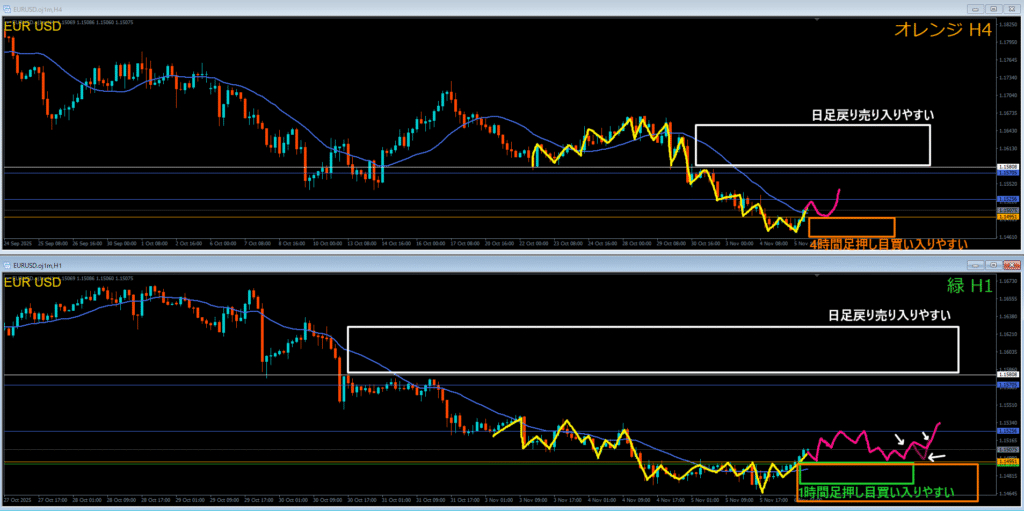
Task: Click the EURUSD H1 window title icon
Action: pos(6,265)
